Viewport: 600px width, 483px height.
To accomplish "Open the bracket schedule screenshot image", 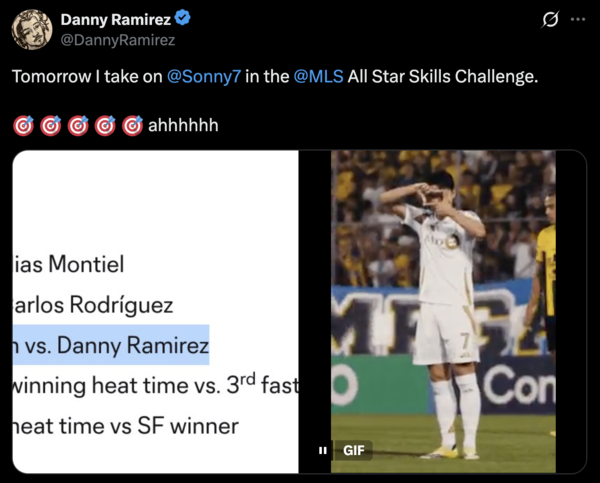I will [155, 312].
